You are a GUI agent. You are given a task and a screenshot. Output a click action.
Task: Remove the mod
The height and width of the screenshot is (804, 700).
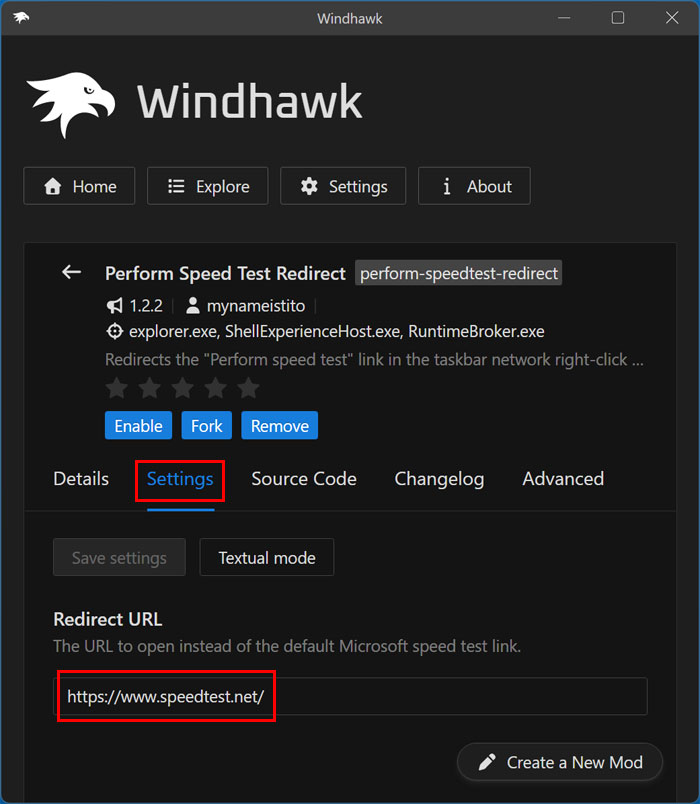coord(279,426)
